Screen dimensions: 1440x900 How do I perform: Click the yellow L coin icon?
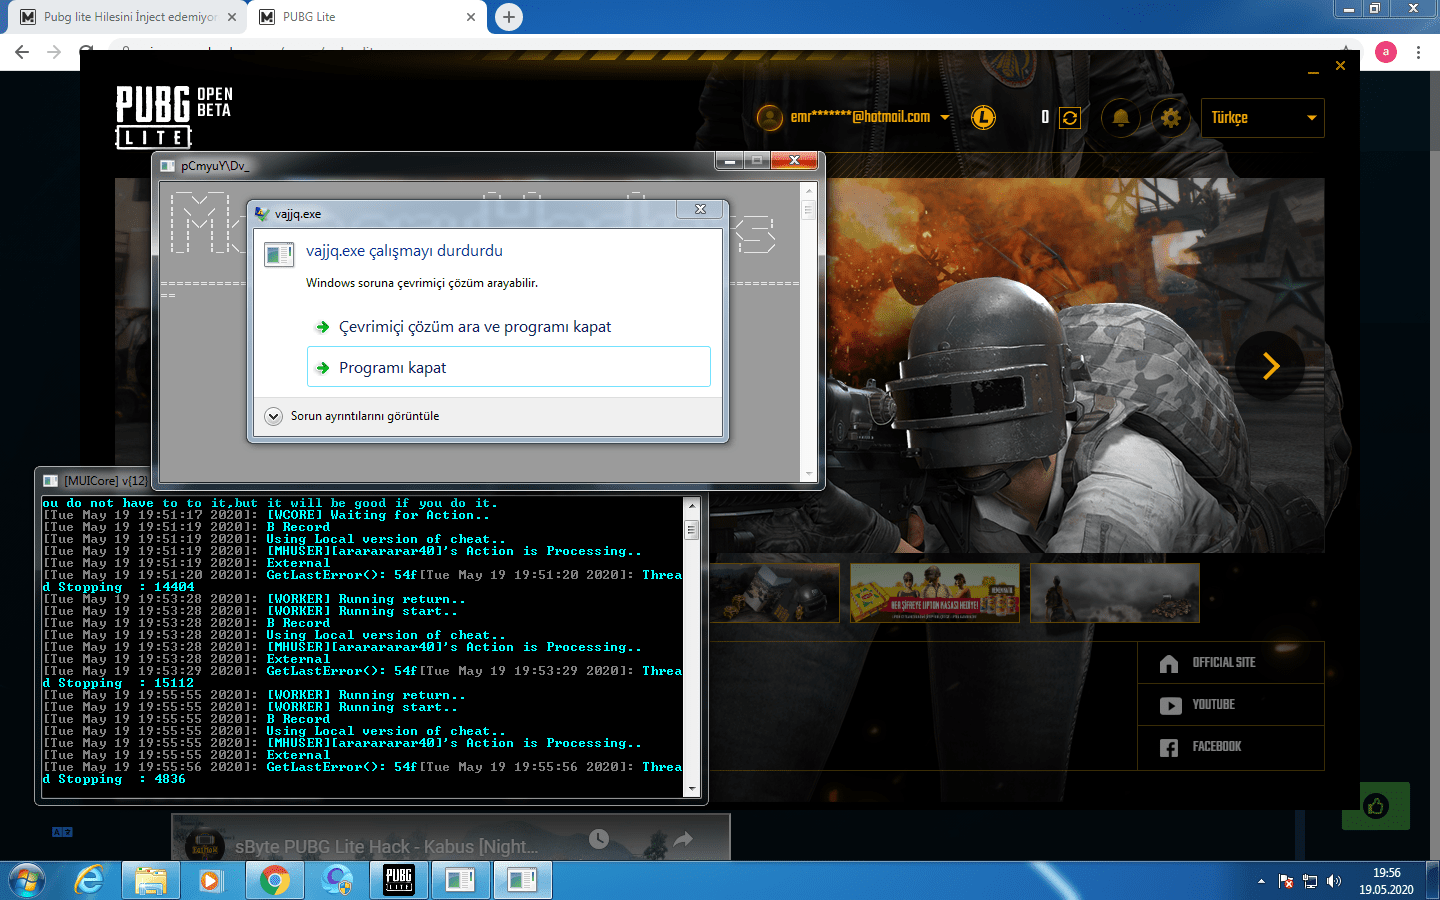pyautogui.click(x=984, y=118)
